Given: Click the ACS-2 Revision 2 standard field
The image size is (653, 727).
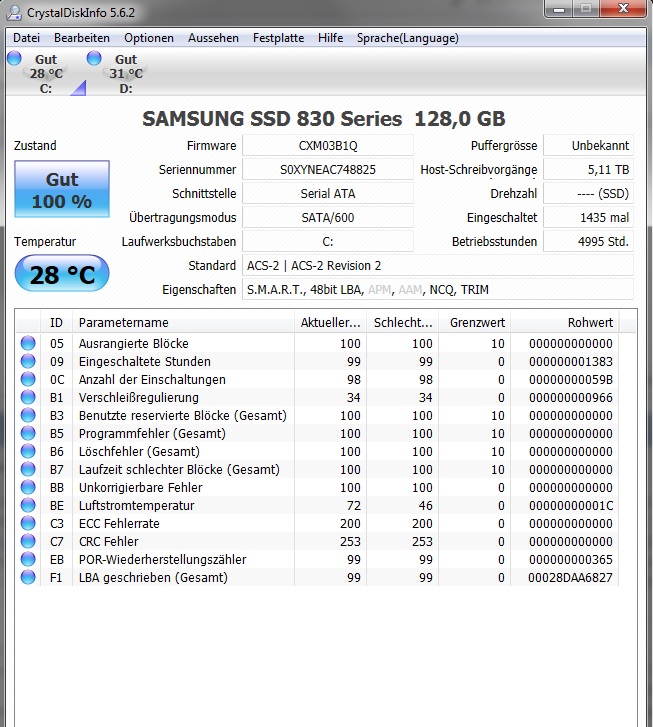Looking at the screenshot, I should tap(438, 266).
